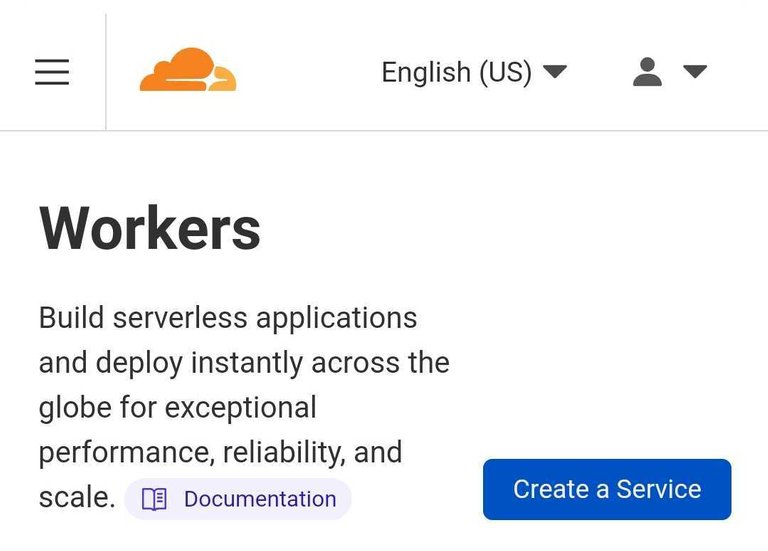This screenshot has height=551, width=768.
Task: Open the Documentation link
Action: pos(259,499)
